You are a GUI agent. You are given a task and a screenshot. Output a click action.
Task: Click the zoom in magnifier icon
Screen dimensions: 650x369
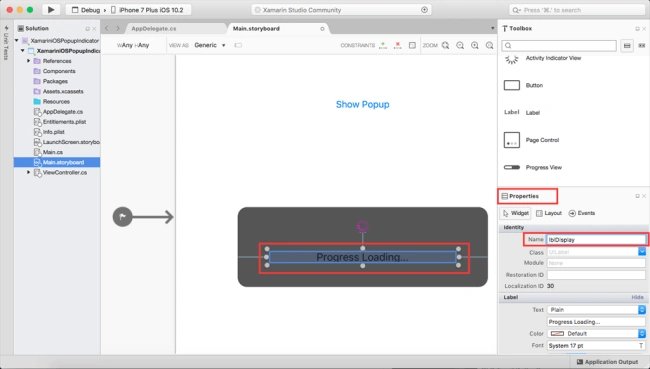(x=475, y=45)
